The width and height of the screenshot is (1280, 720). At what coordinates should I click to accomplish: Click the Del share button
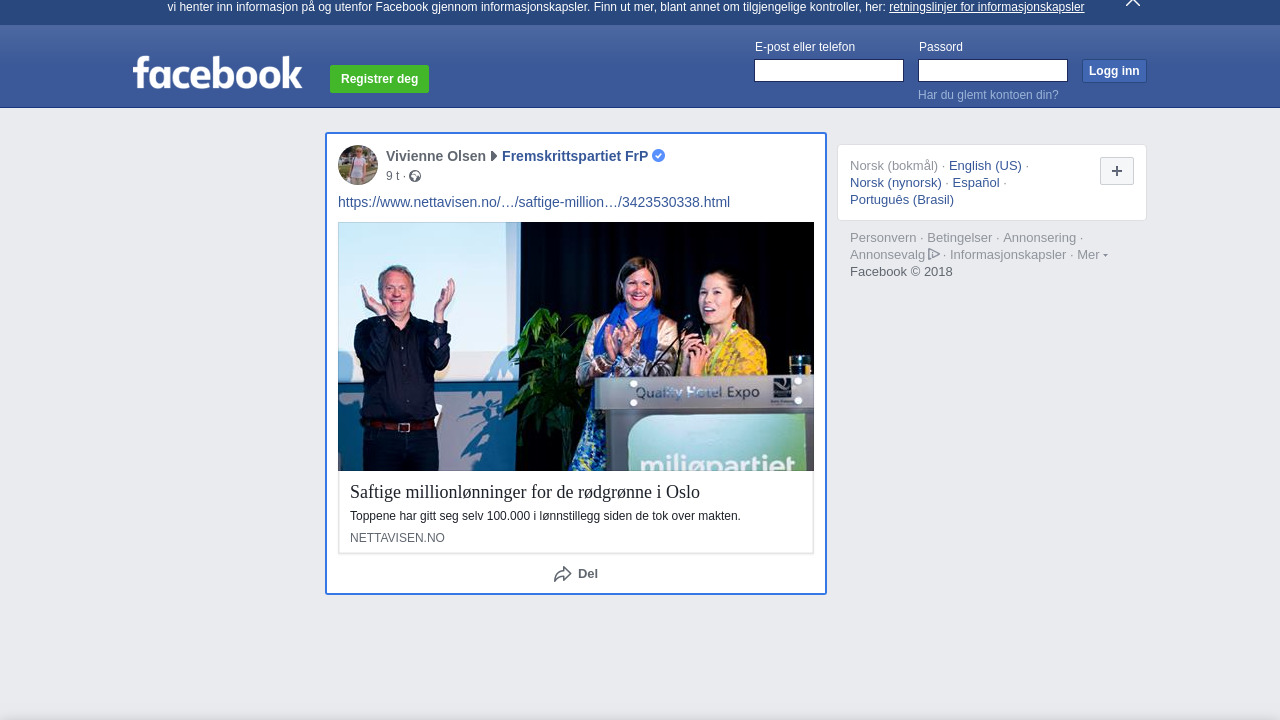[576, 574]
